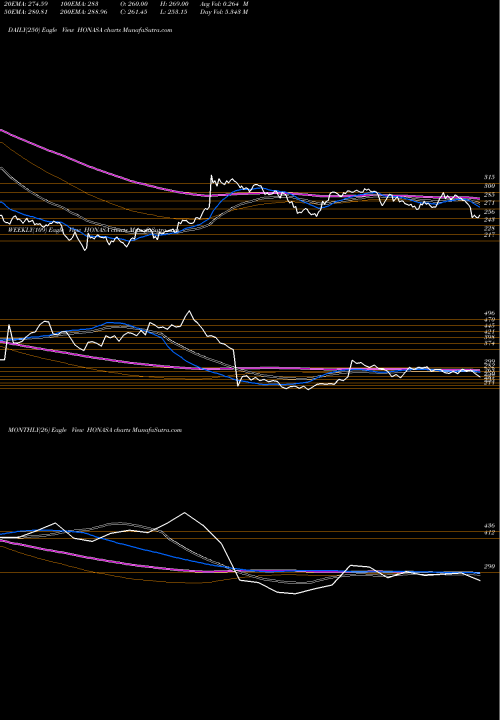Click the 200EMA: 288.96 value

pyautogui.click(x=86, y=12)
